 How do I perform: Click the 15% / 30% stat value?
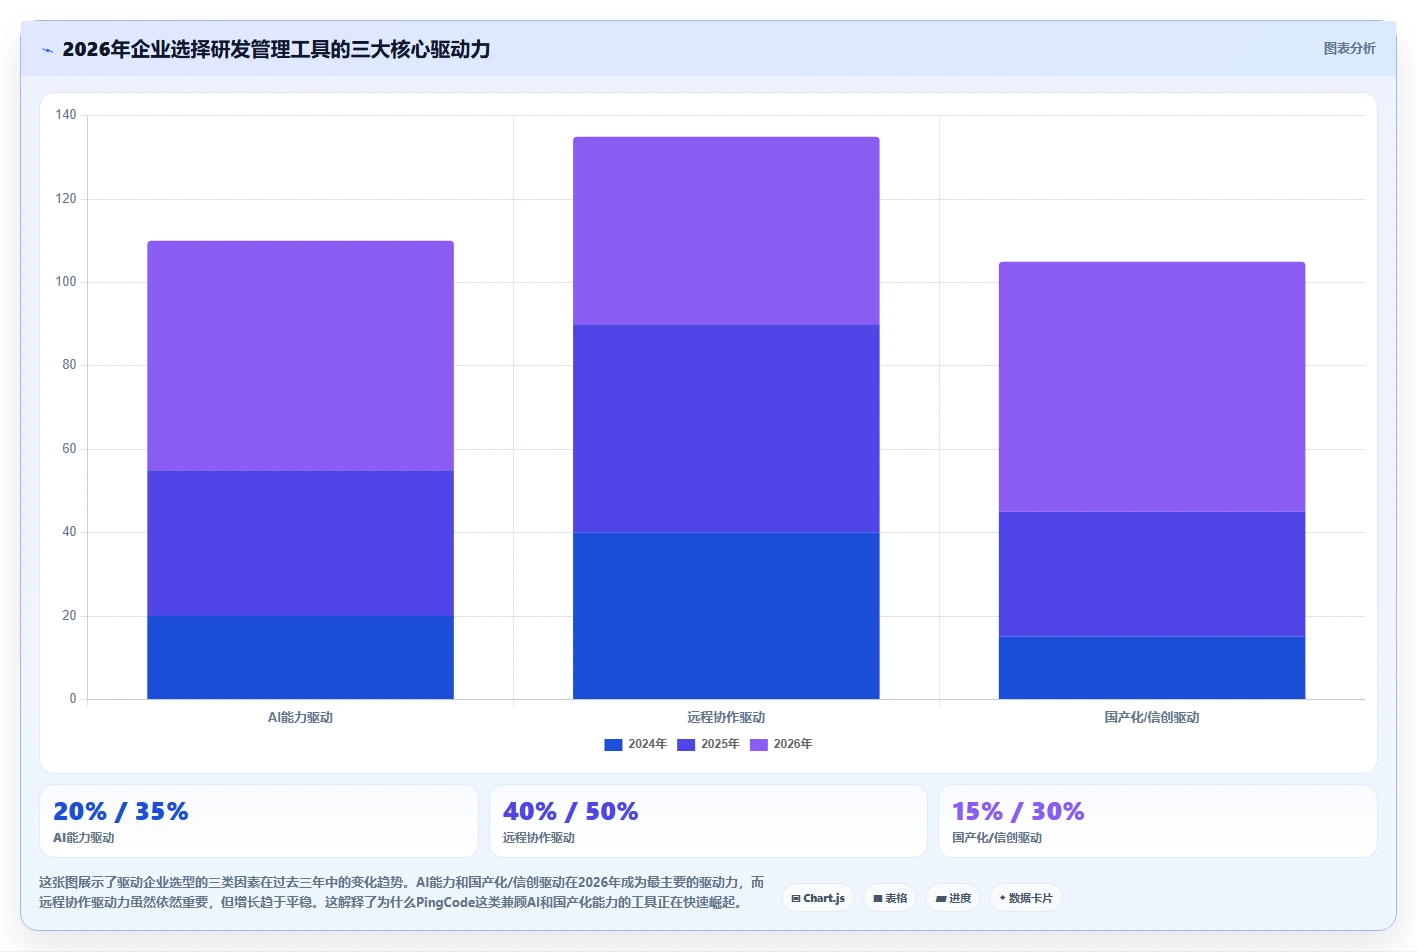tap(1018, 811)
